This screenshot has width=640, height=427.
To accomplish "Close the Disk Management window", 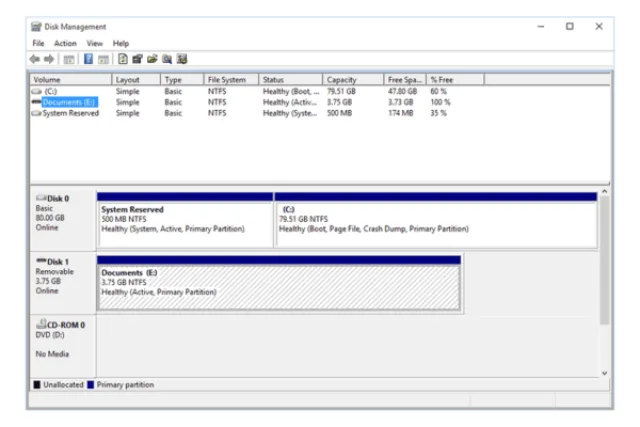I will pyautogui.click(x=599, y=27).
